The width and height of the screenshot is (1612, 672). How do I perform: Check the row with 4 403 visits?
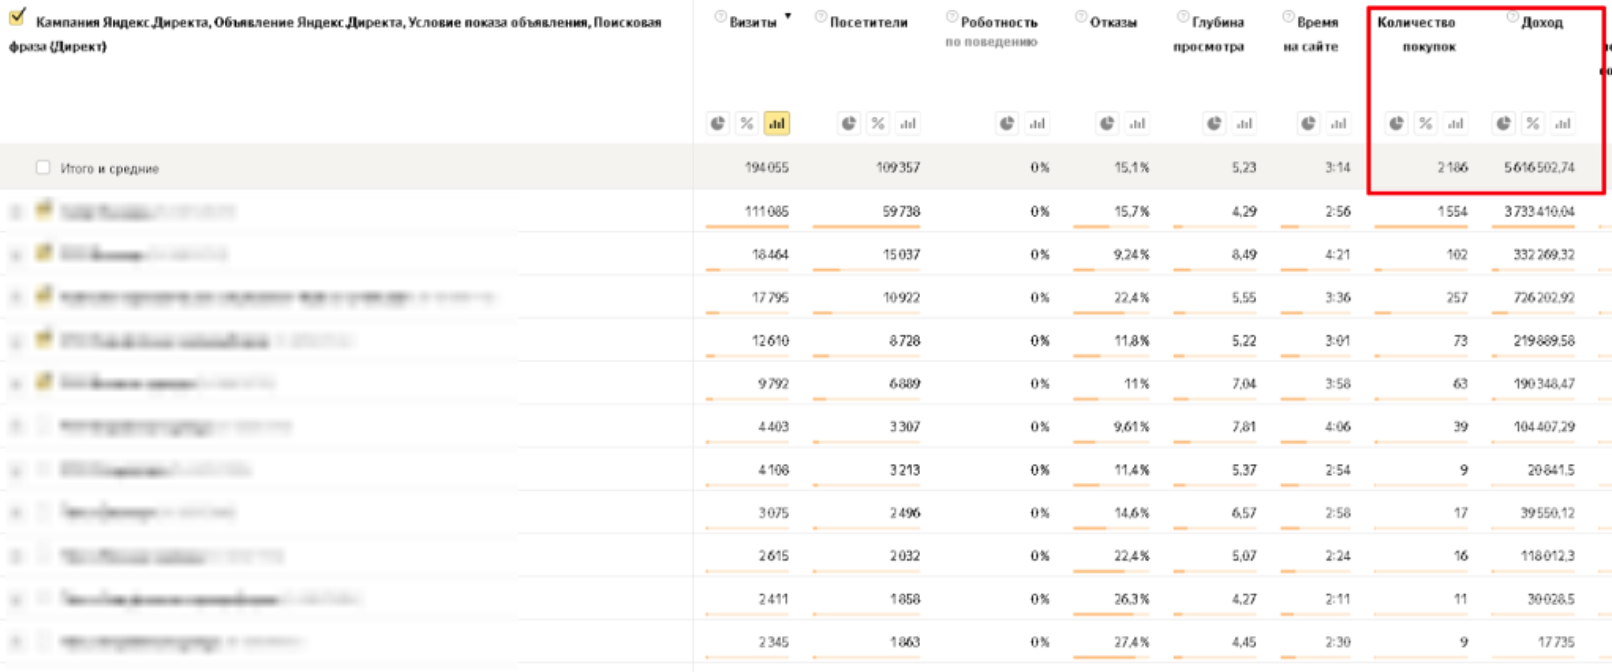click(43, 426)
